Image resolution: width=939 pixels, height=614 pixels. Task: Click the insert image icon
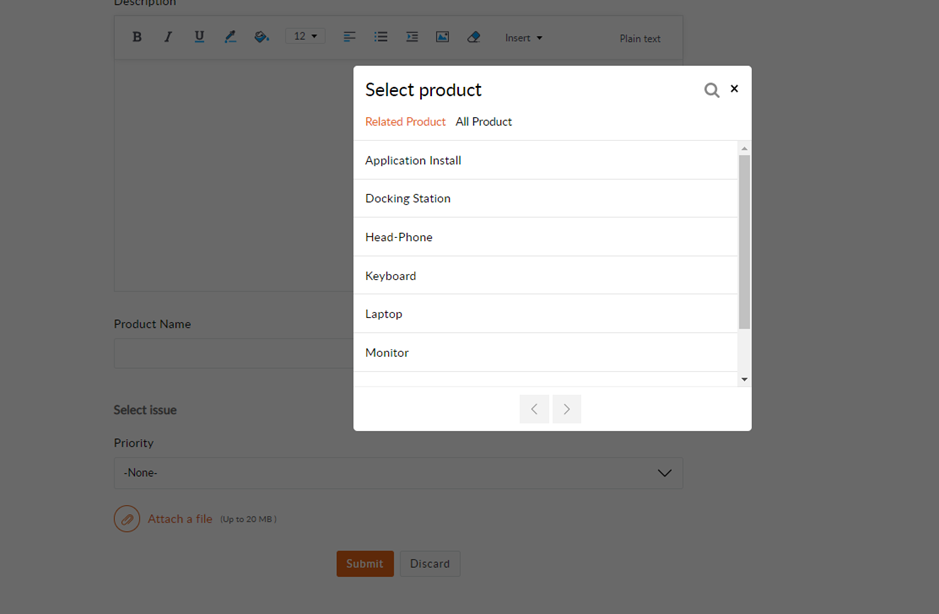pyautogui.click(x=442, y=37)
